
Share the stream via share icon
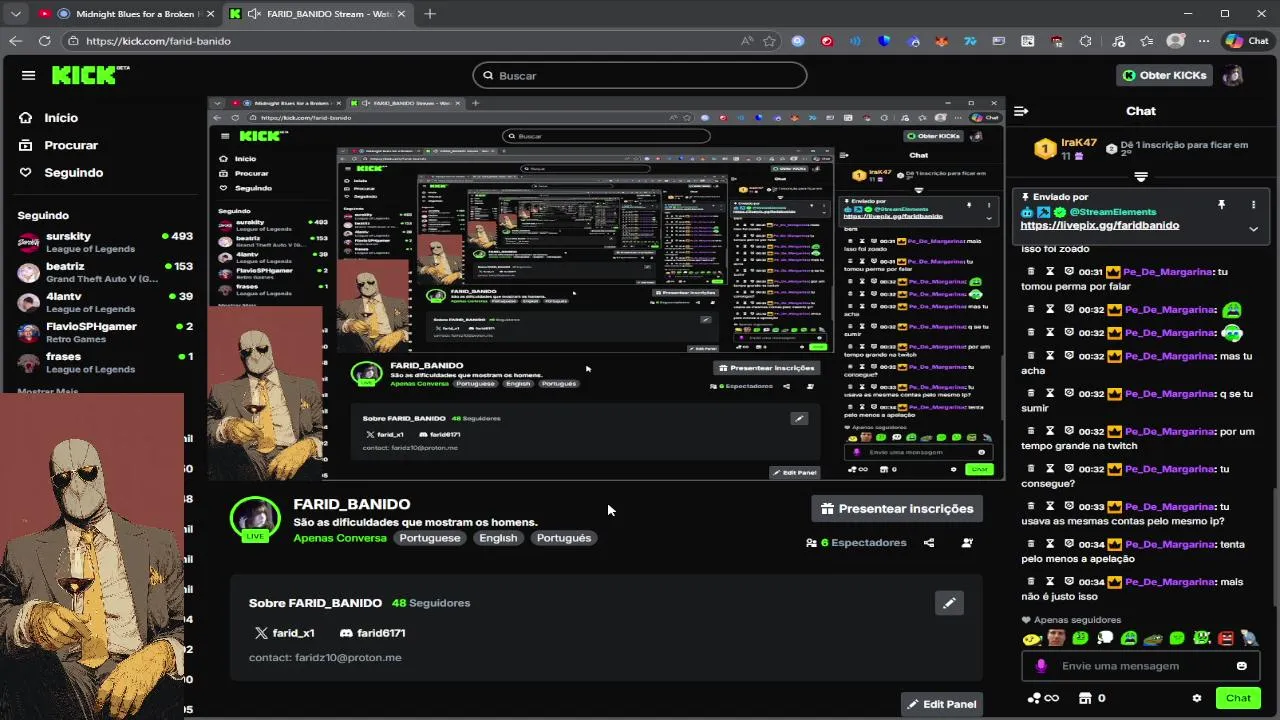click(x=929, y=543)
